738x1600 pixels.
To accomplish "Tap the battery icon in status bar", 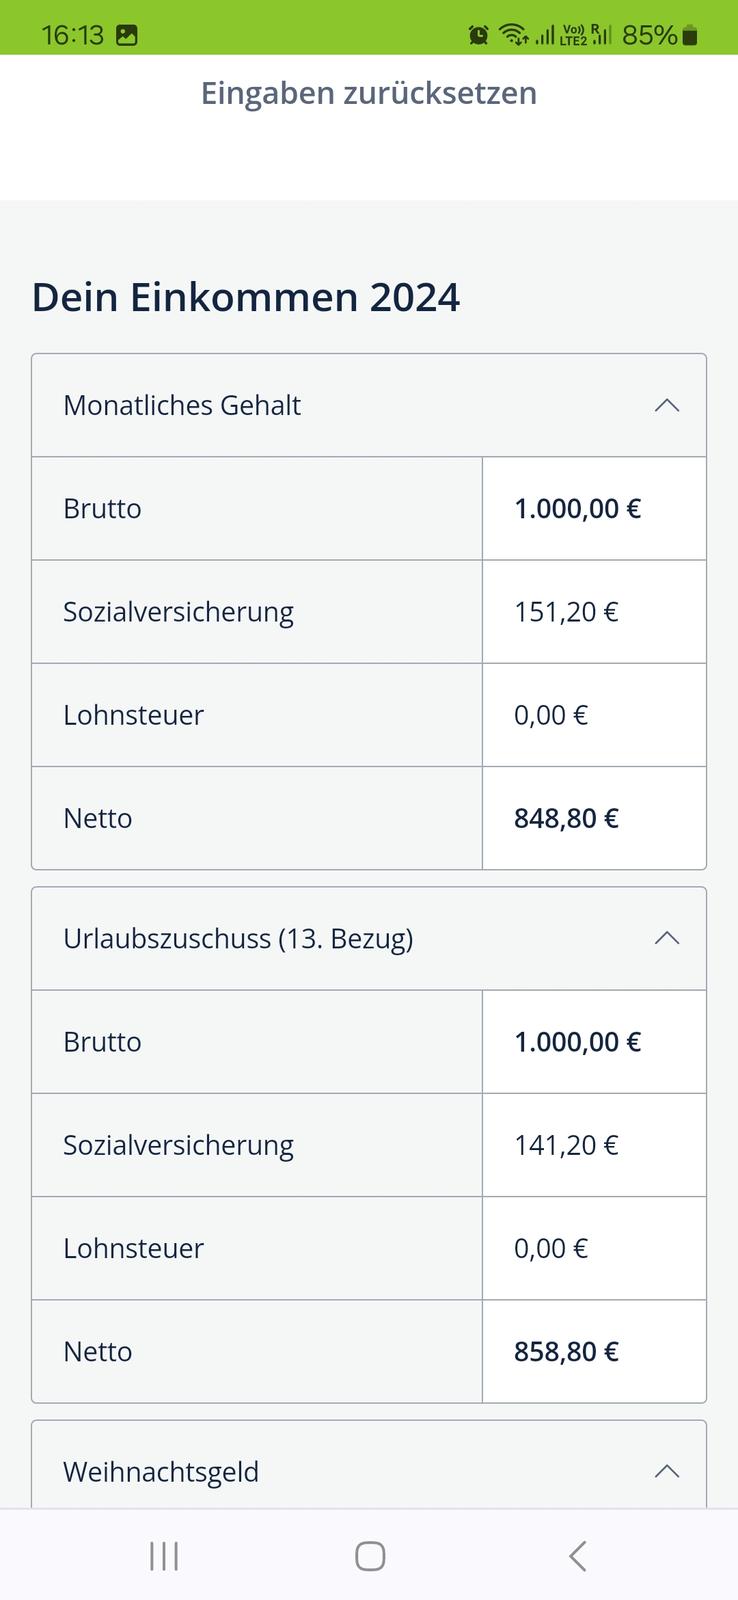I will [x=689, y=36].
